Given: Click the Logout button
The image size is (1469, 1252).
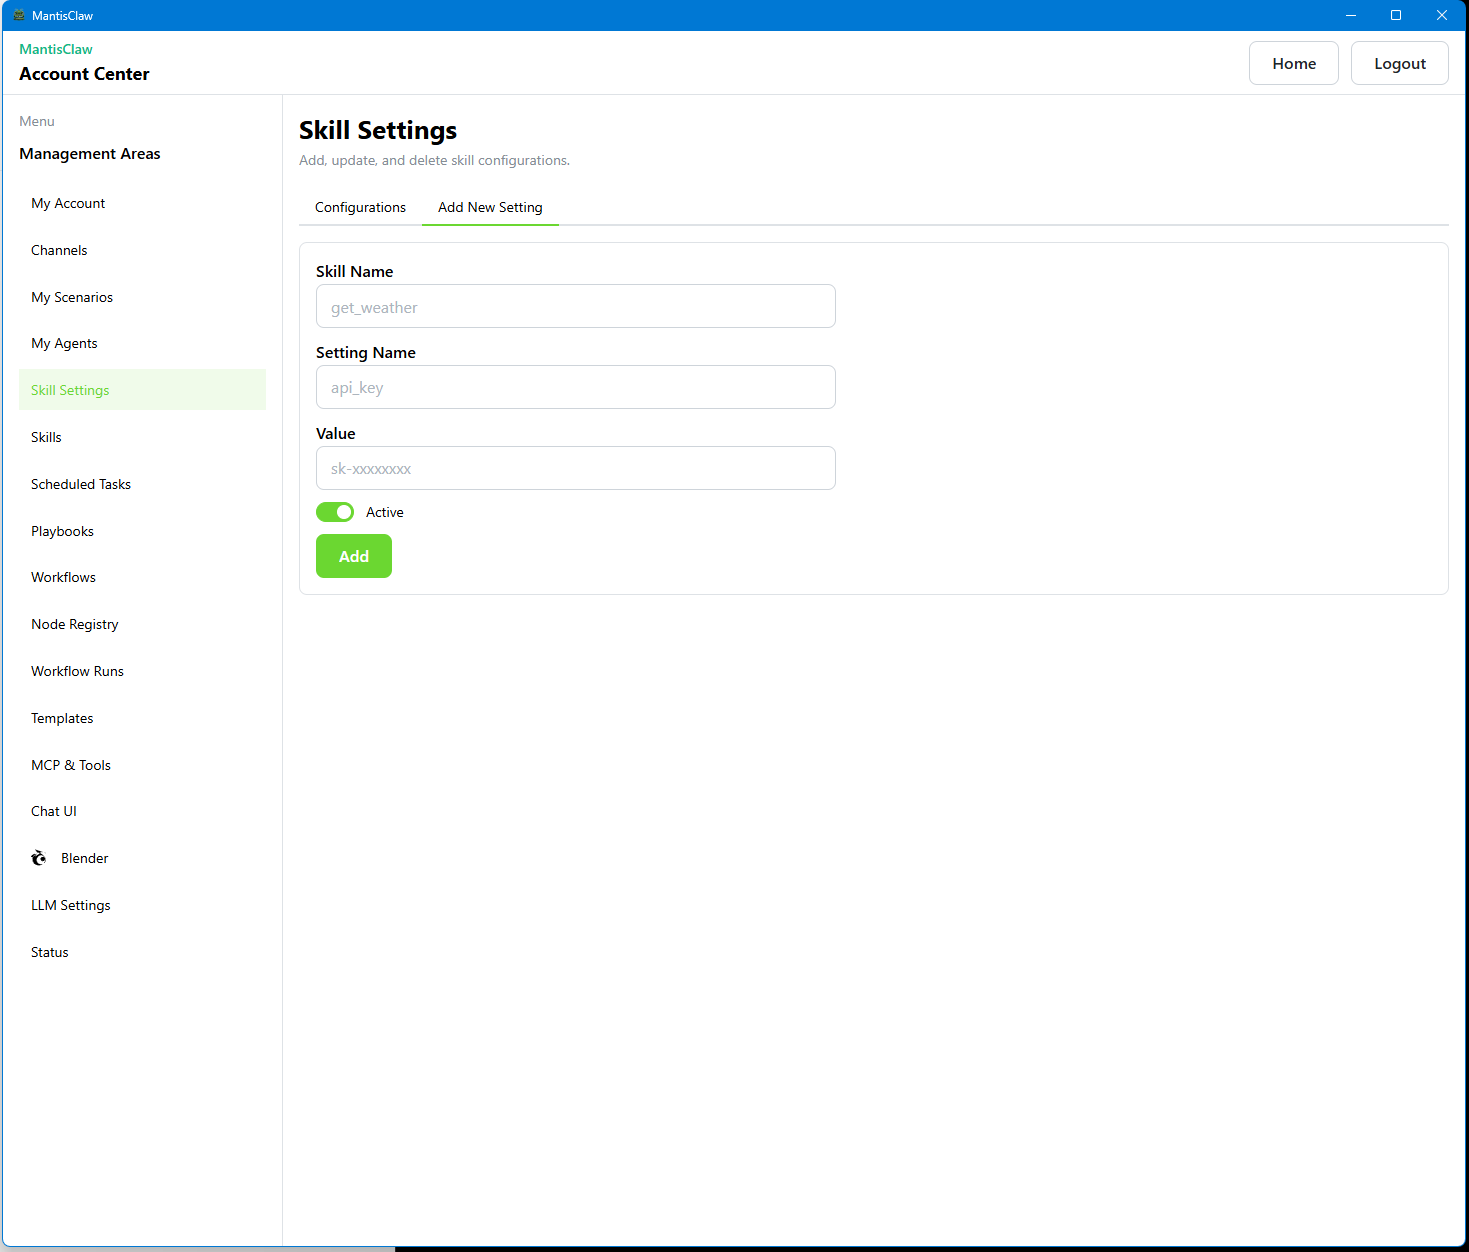Looking at the screenshot, I should point(1399,63).
